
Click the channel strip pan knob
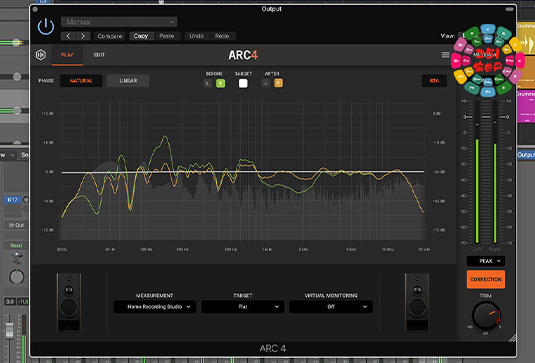coord(16,277)
